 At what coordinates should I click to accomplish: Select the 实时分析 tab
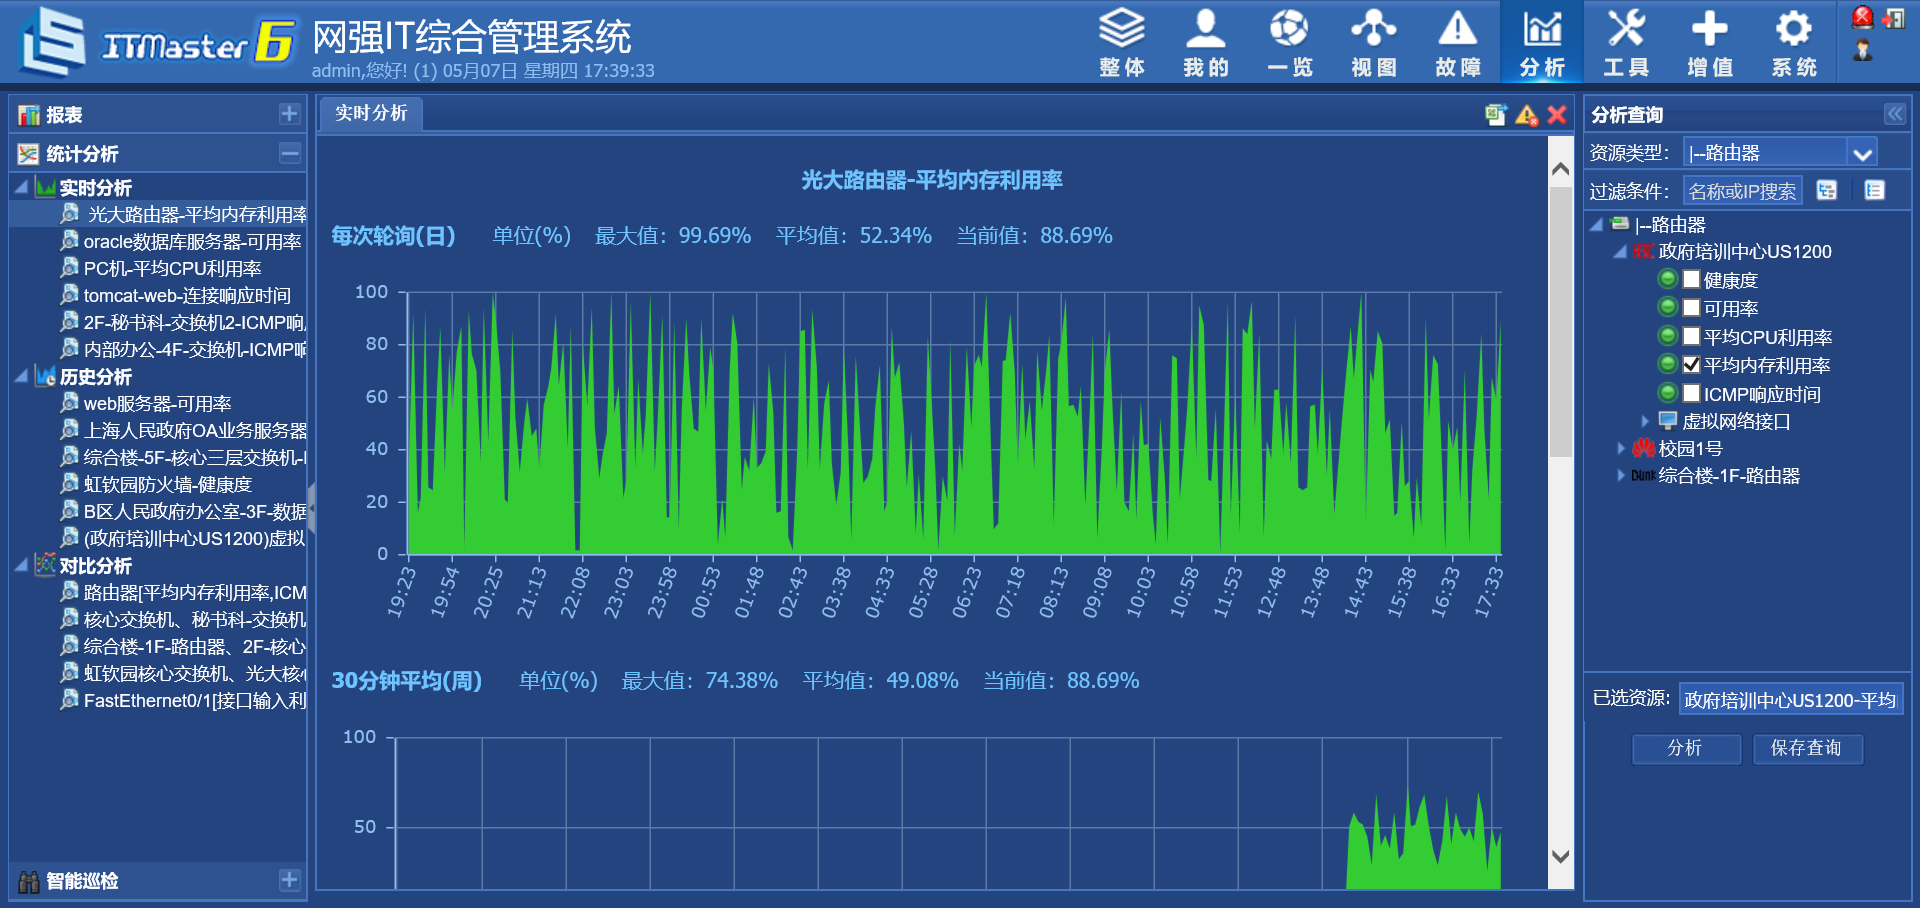(371, 114)
